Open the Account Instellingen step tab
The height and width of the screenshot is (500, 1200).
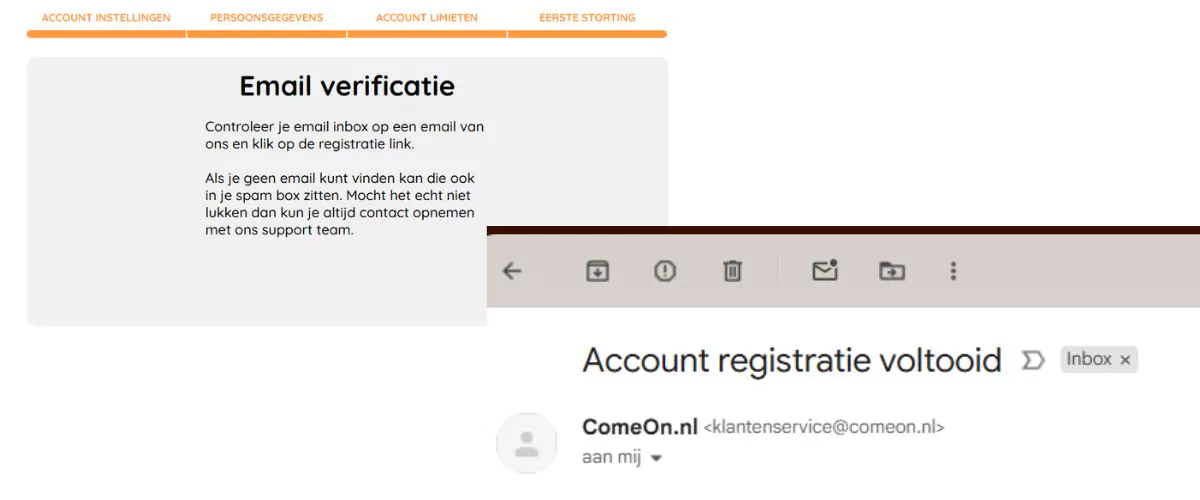coord(106,18)
